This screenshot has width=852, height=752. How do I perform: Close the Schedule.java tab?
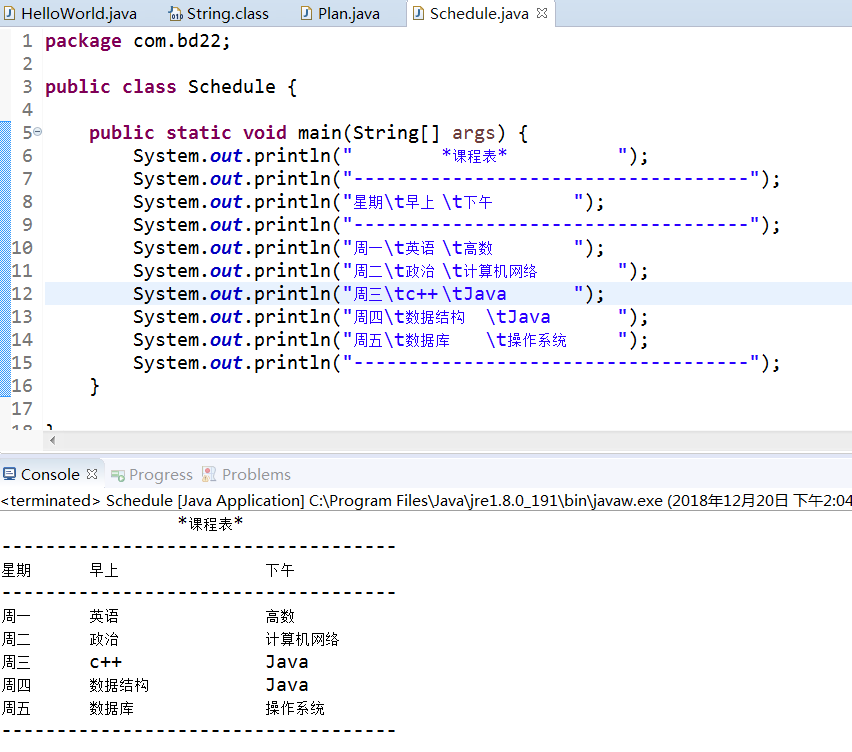pyautogui.click(x=542, y=13)
